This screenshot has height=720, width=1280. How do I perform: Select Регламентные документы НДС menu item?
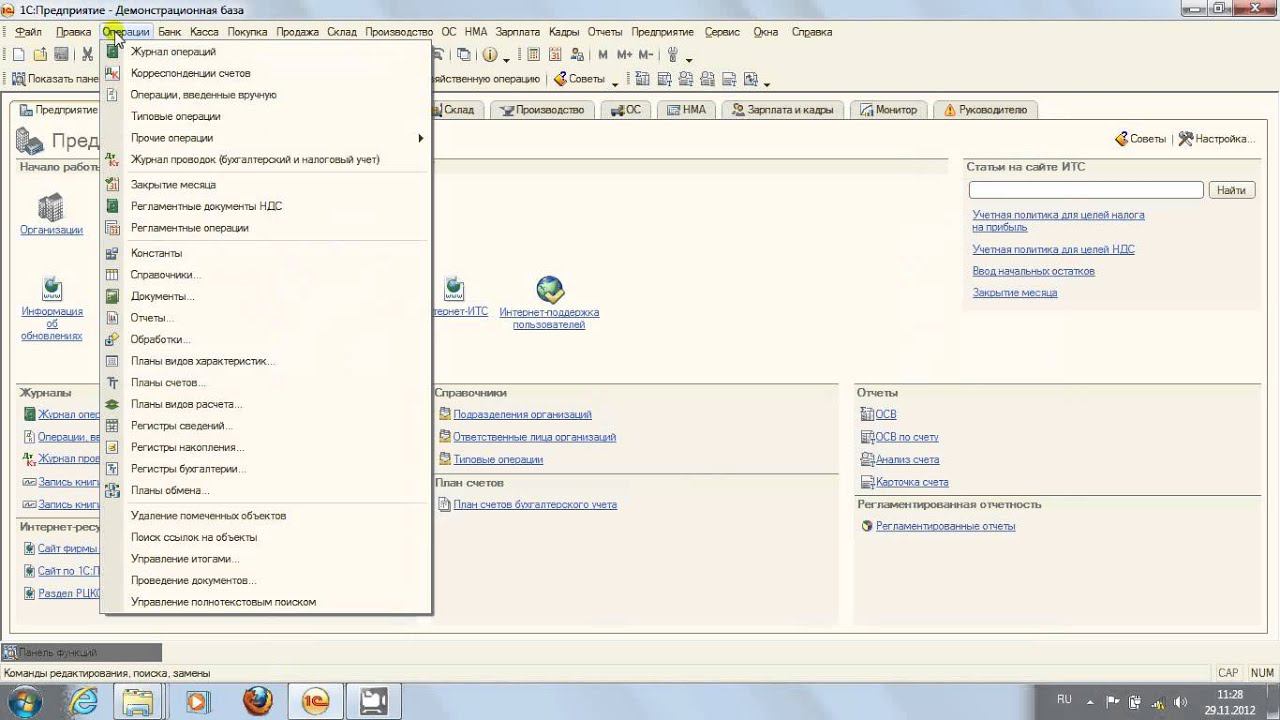(266, 206)
